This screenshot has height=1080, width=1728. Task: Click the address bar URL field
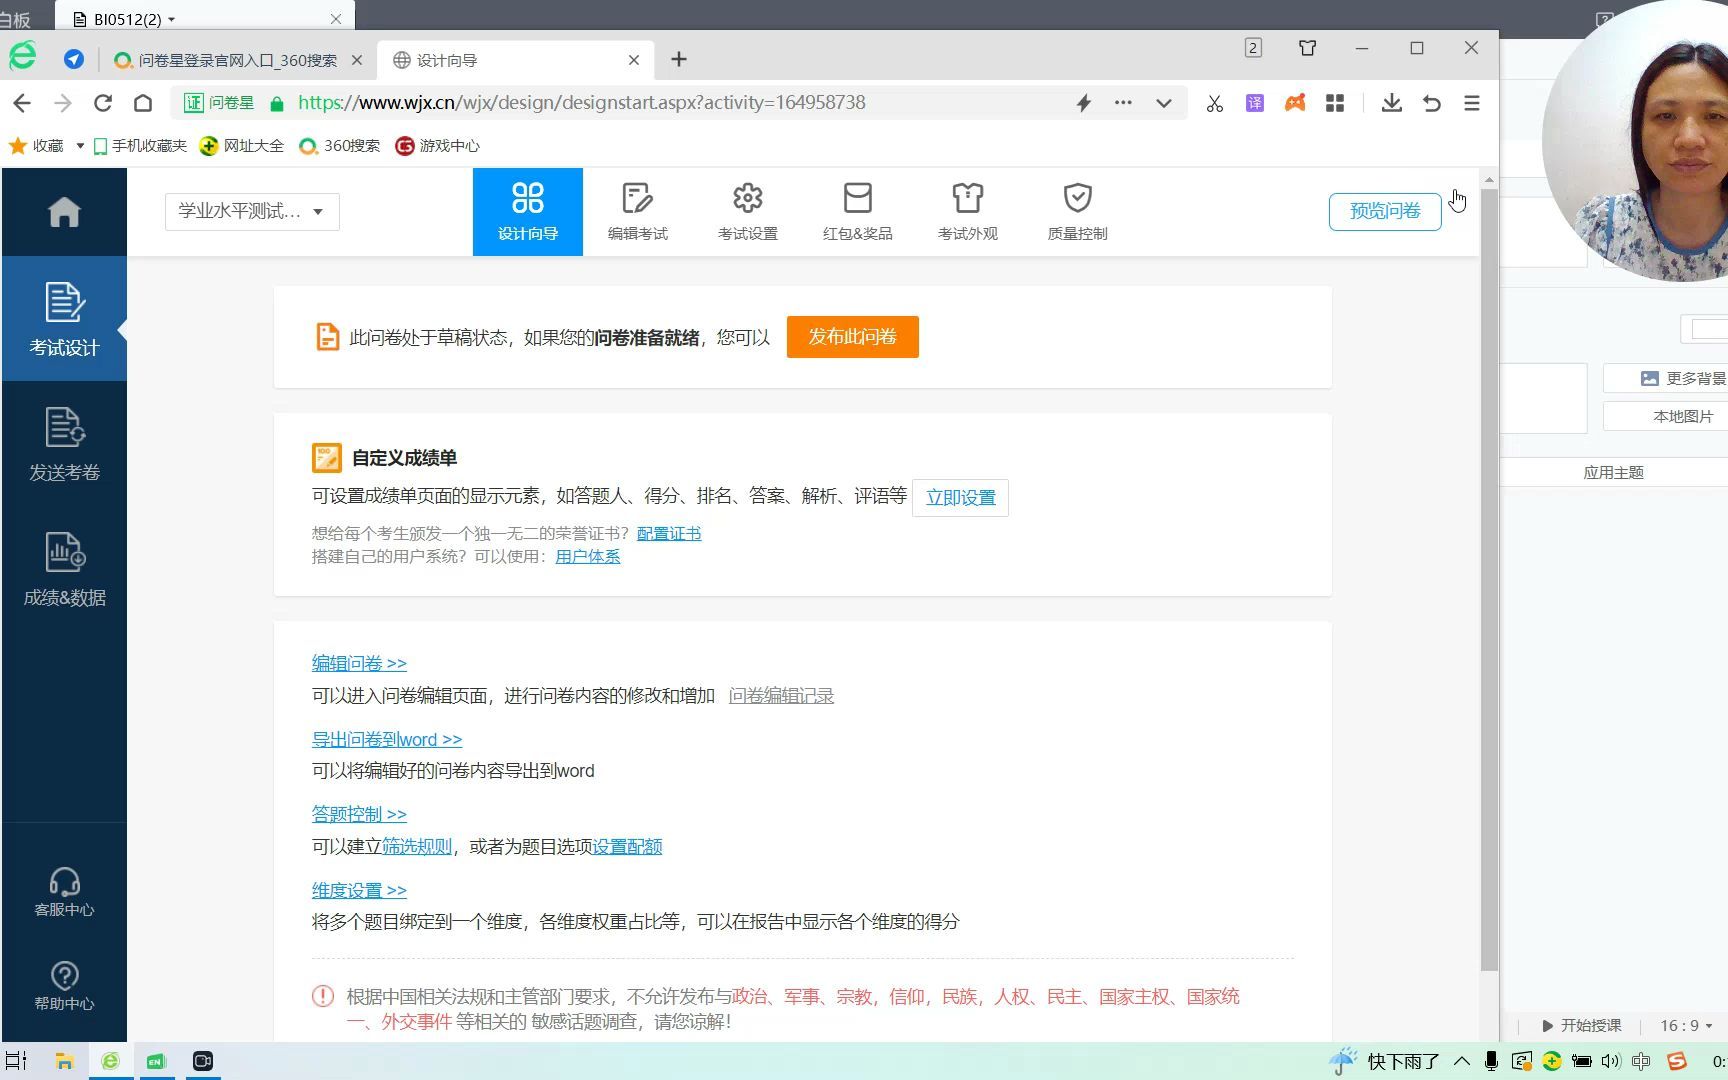581,103
